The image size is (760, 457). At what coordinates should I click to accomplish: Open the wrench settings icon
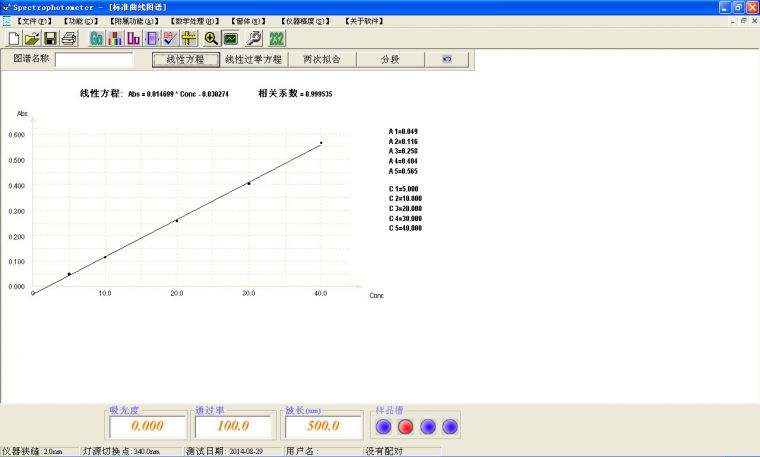click(x=254, y=39)
